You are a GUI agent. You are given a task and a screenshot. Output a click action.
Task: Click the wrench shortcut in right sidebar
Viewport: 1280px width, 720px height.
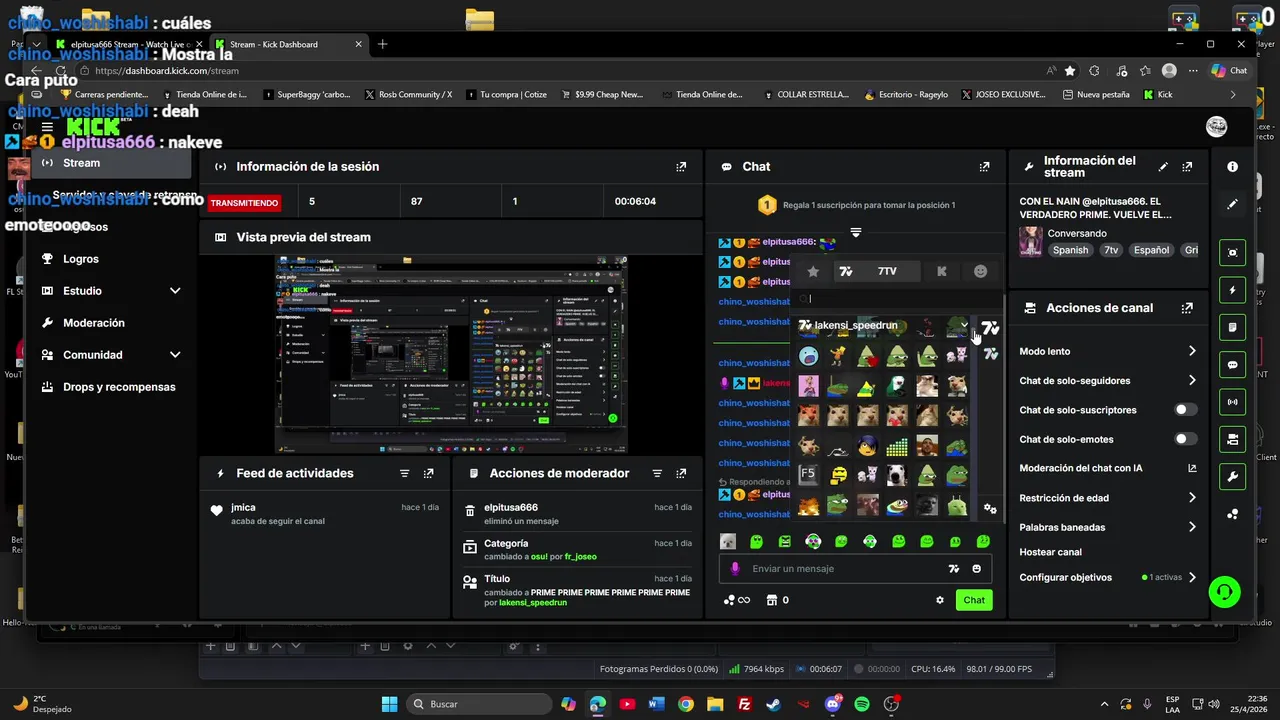[x=1233, y=477]
